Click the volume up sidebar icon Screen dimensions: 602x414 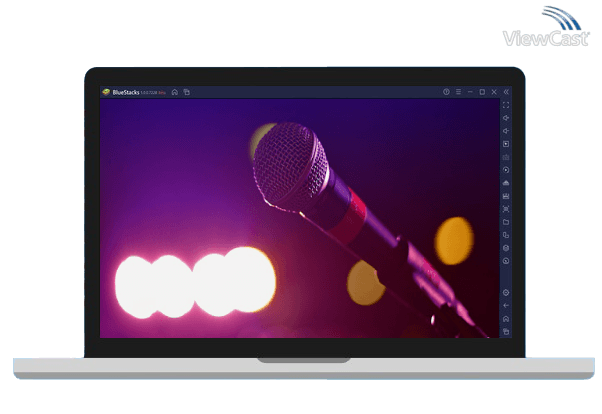[x=506, y=118]
